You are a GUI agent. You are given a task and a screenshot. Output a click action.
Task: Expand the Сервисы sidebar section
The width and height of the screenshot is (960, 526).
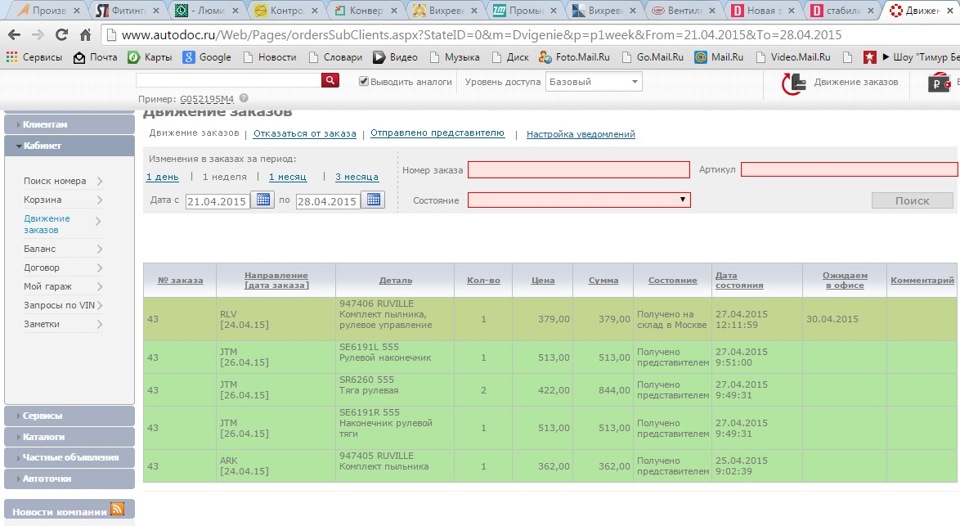click(x=69, y=416)
